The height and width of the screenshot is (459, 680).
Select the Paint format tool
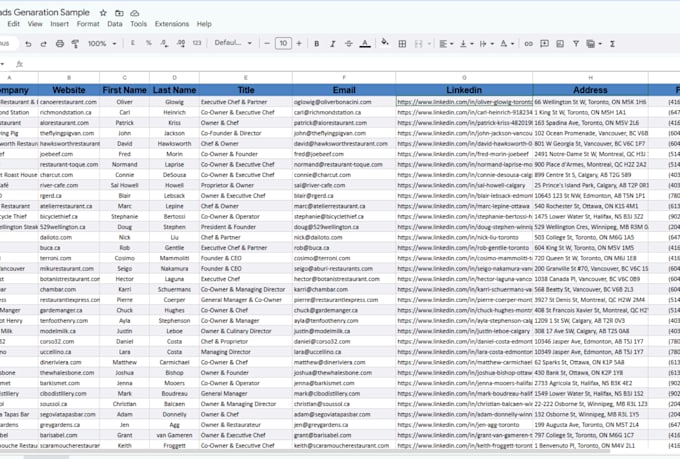(75, 44)
